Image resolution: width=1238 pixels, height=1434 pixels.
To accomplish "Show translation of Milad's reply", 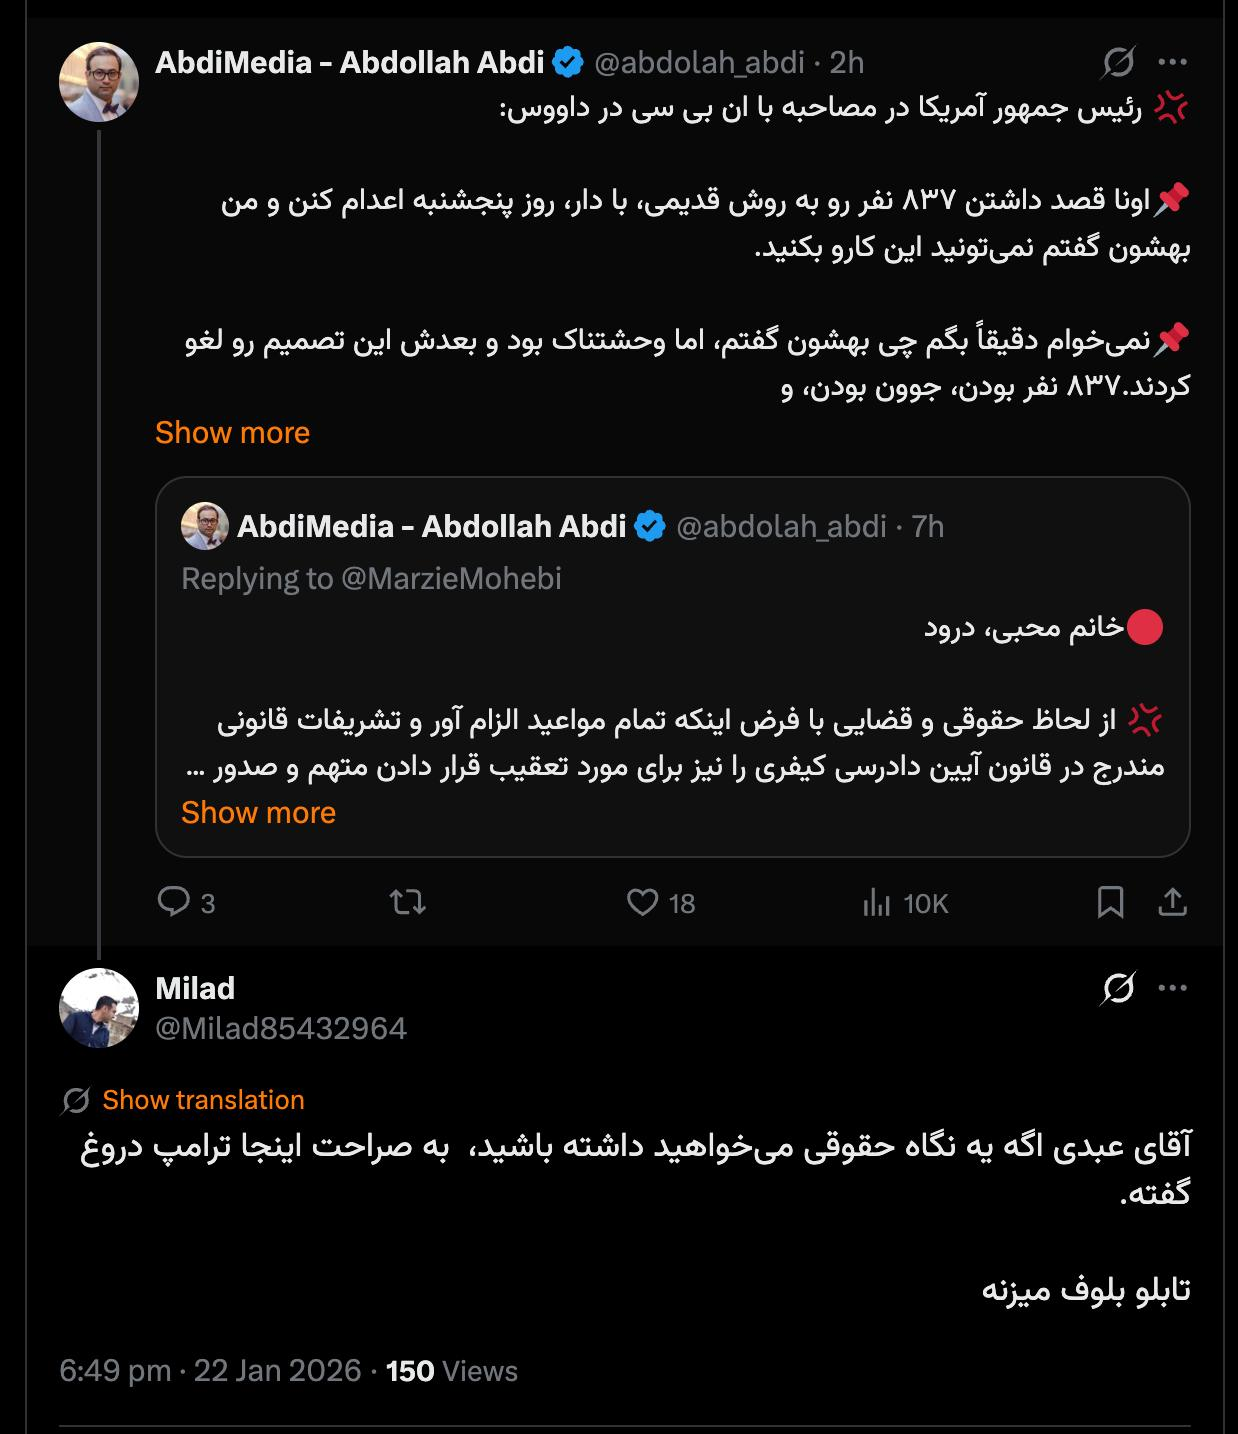I will (203, 1100).
